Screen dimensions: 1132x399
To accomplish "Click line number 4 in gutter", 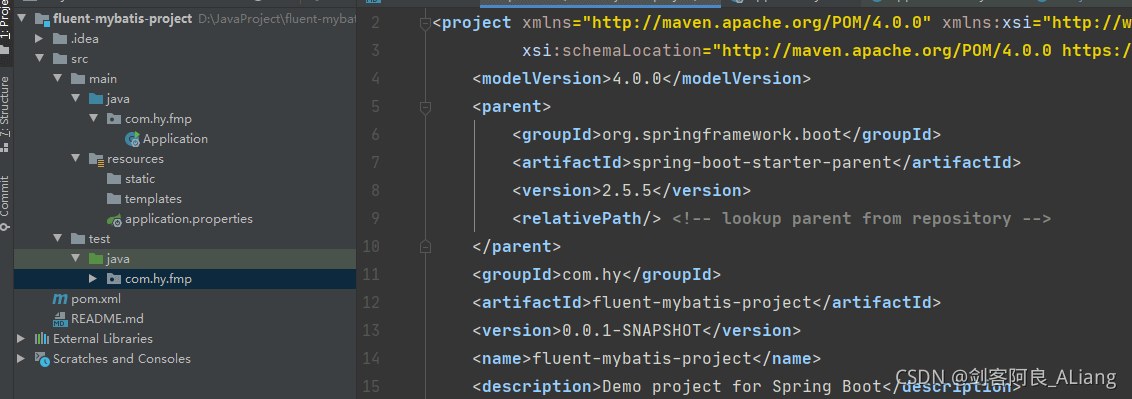I will click(375, 79).
